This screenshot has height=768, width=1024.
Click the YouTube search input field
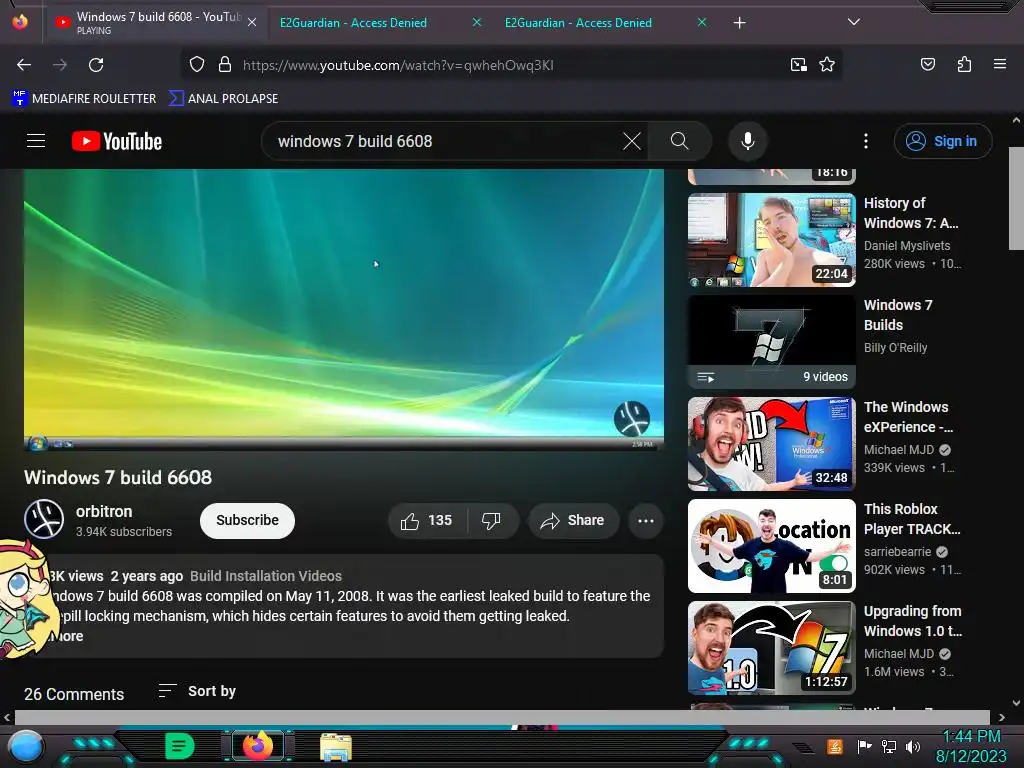pos(444,141)
